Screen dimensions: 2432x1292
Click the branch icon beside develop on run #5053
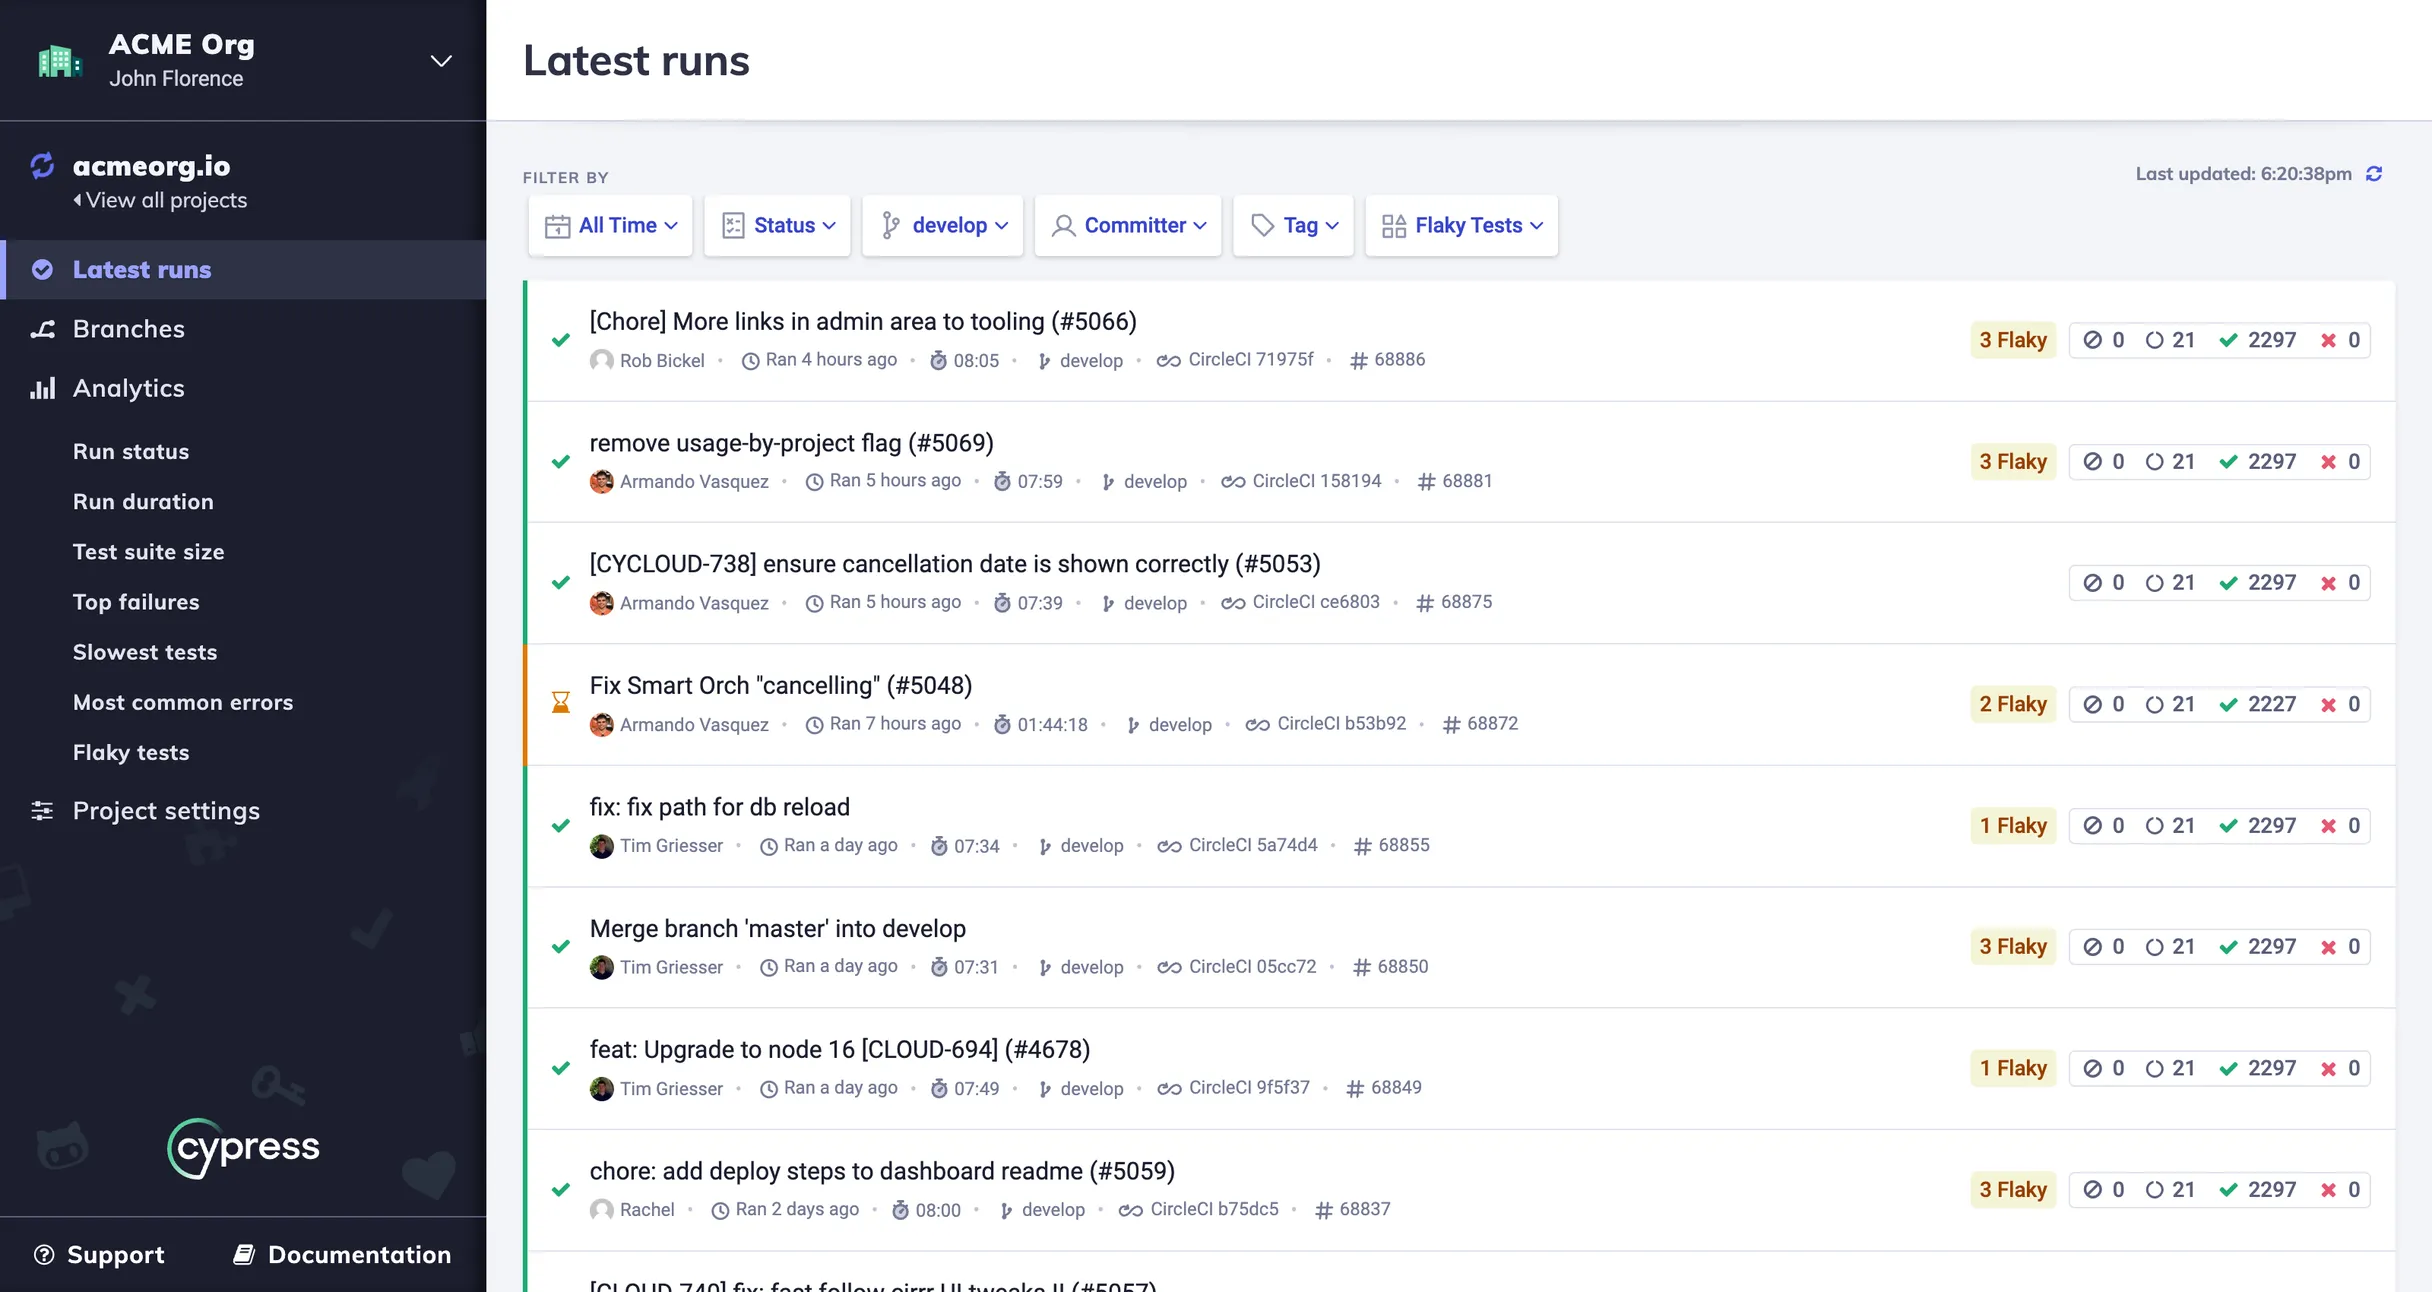pyautogui.click(x=1107, y=603)
